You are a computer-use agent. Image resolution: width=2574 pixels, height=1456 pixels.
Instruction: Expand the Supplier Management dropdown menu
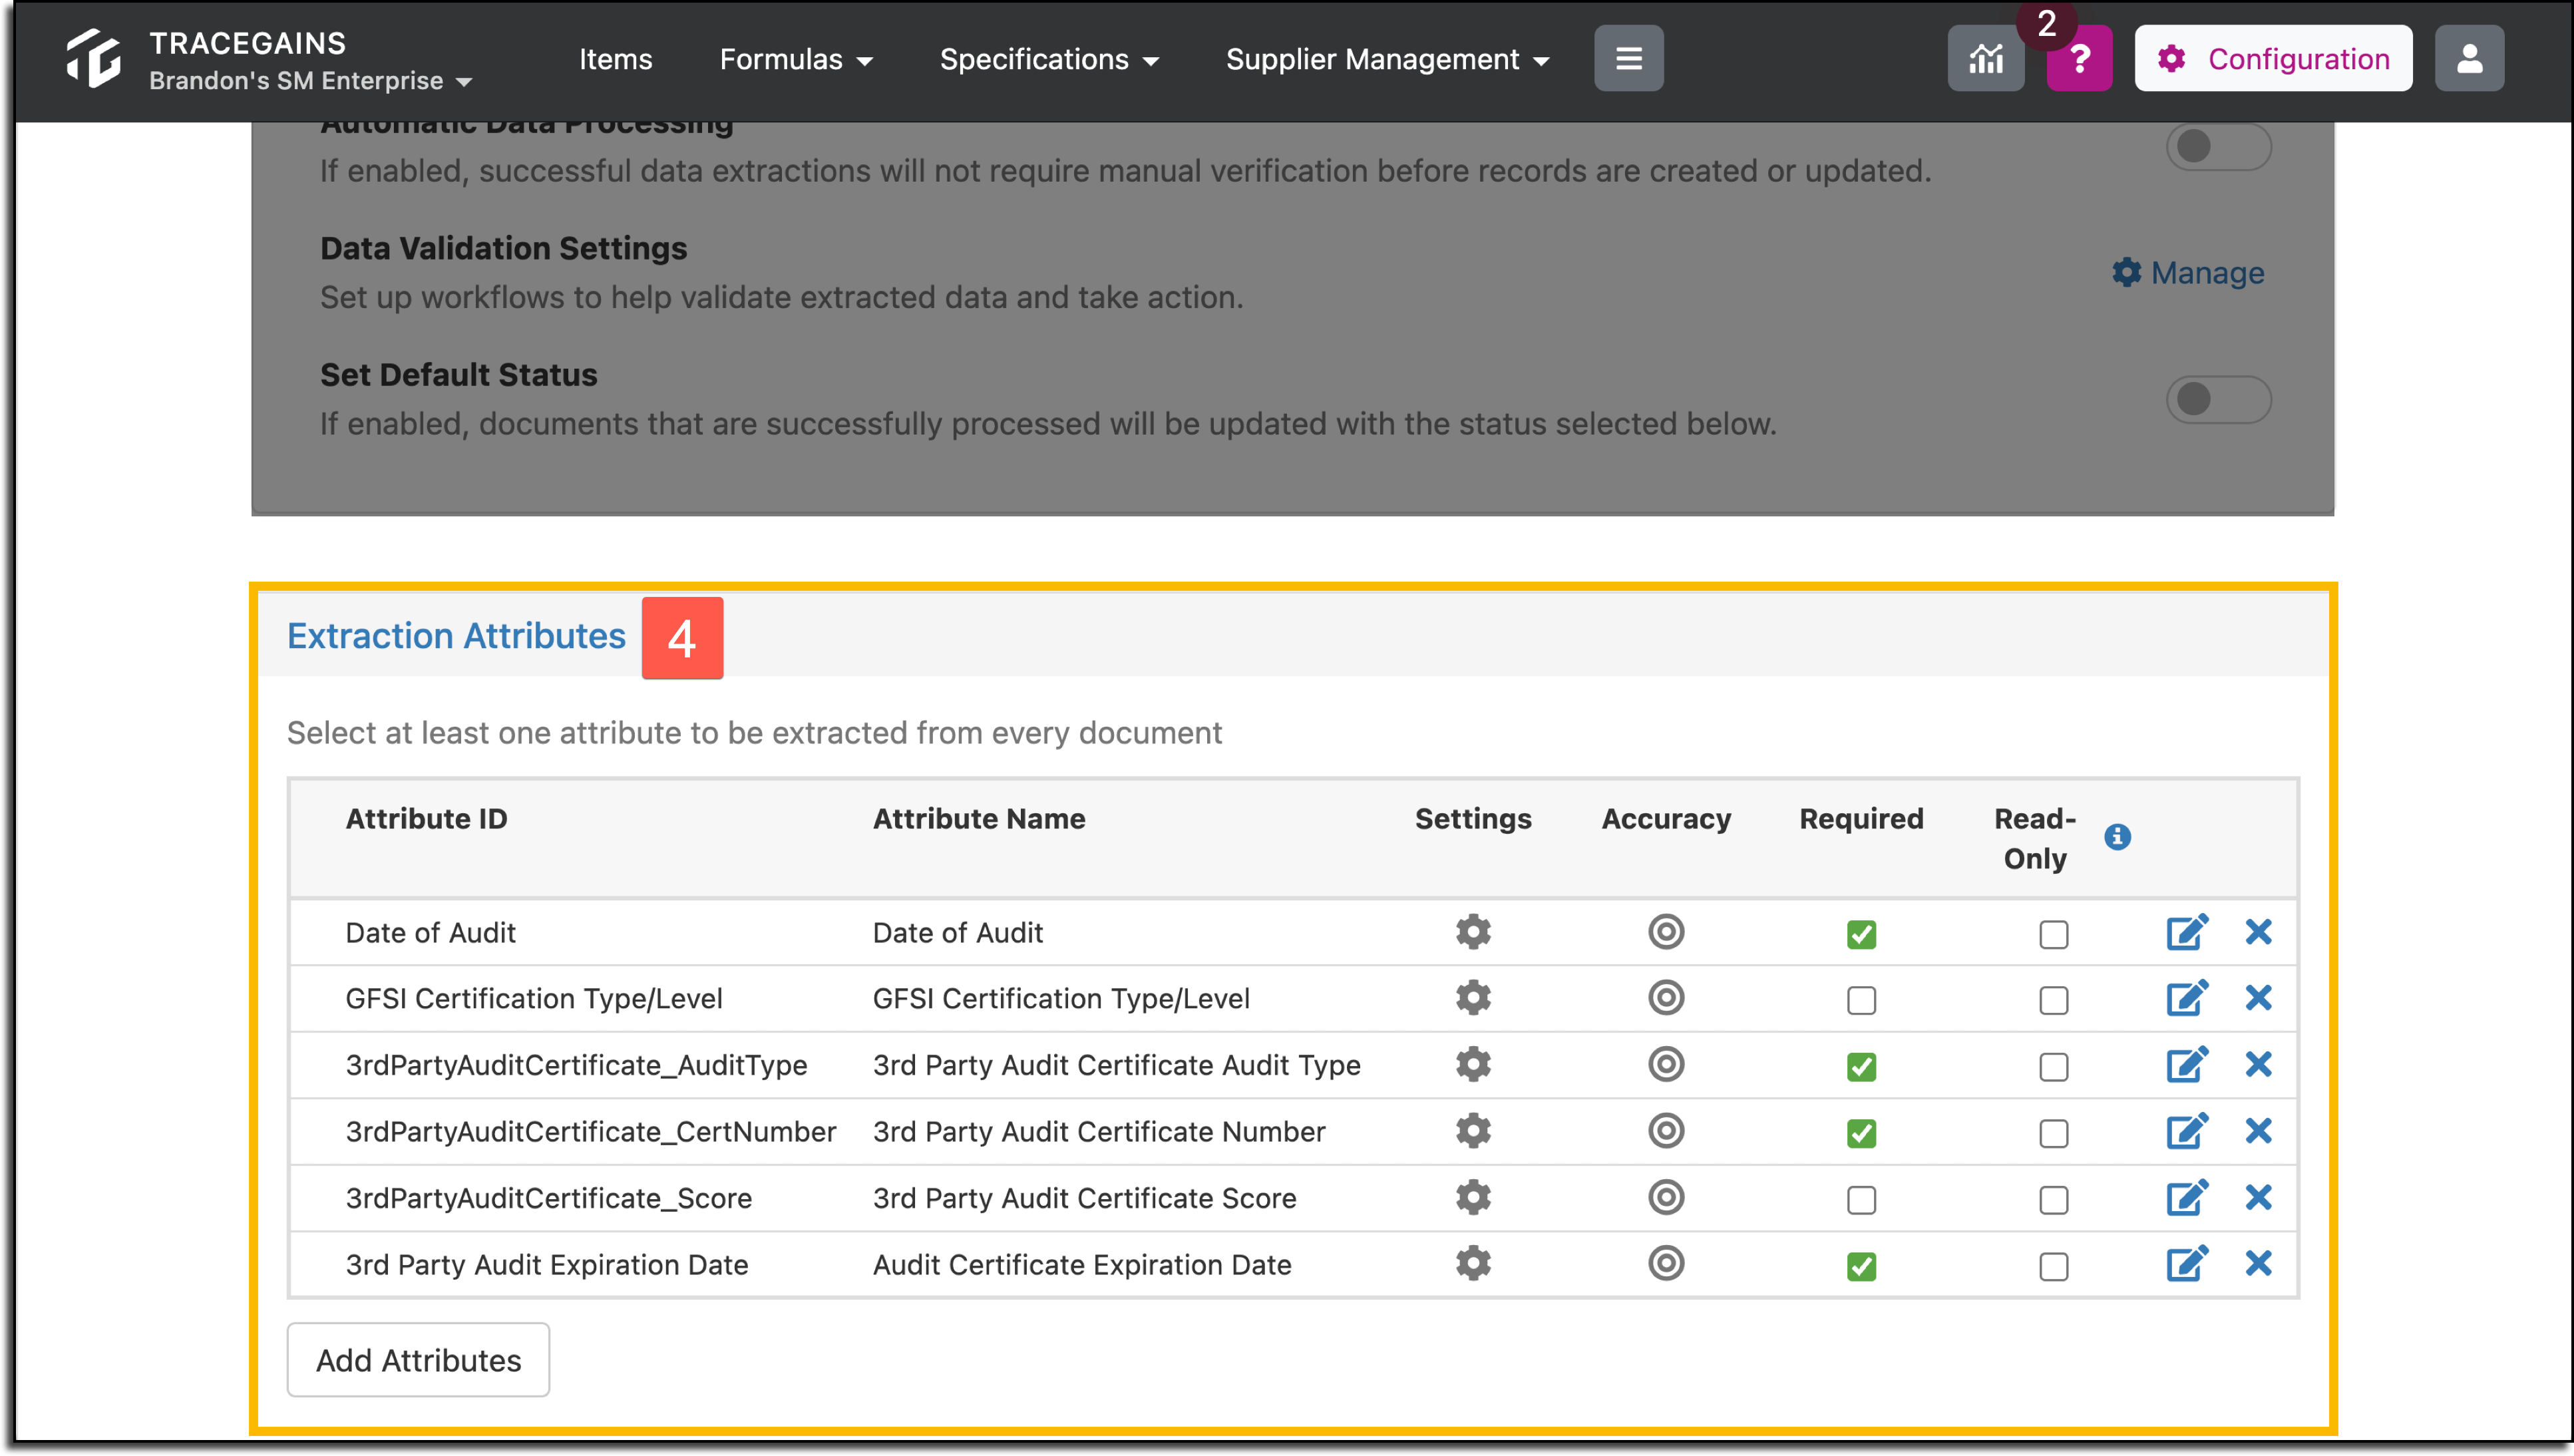click(x=1387, y=59)
